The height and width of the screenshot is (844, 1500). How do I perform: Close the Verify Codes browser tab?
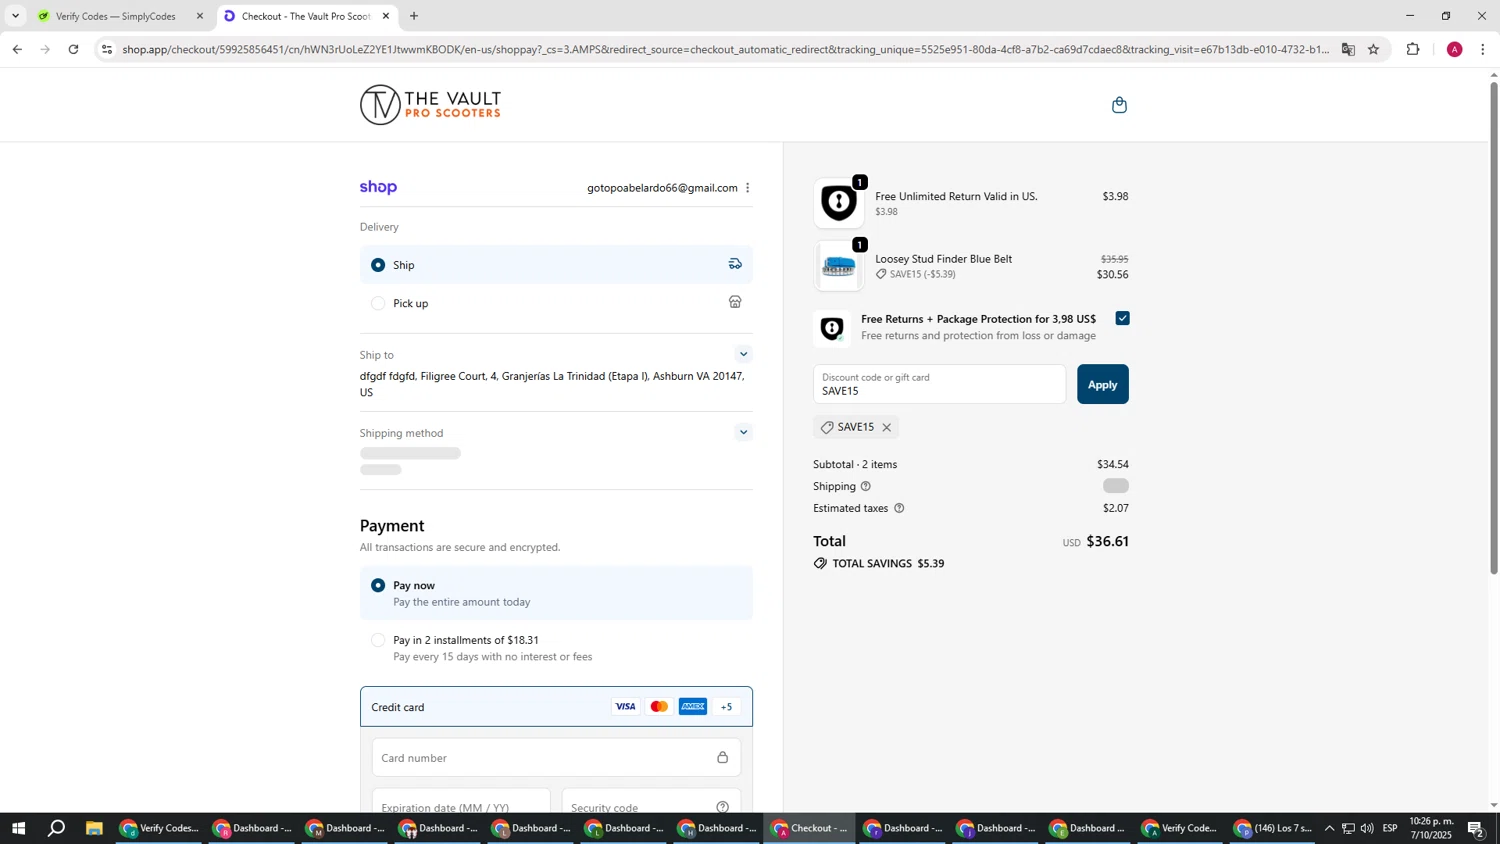[x=200, y=16]
